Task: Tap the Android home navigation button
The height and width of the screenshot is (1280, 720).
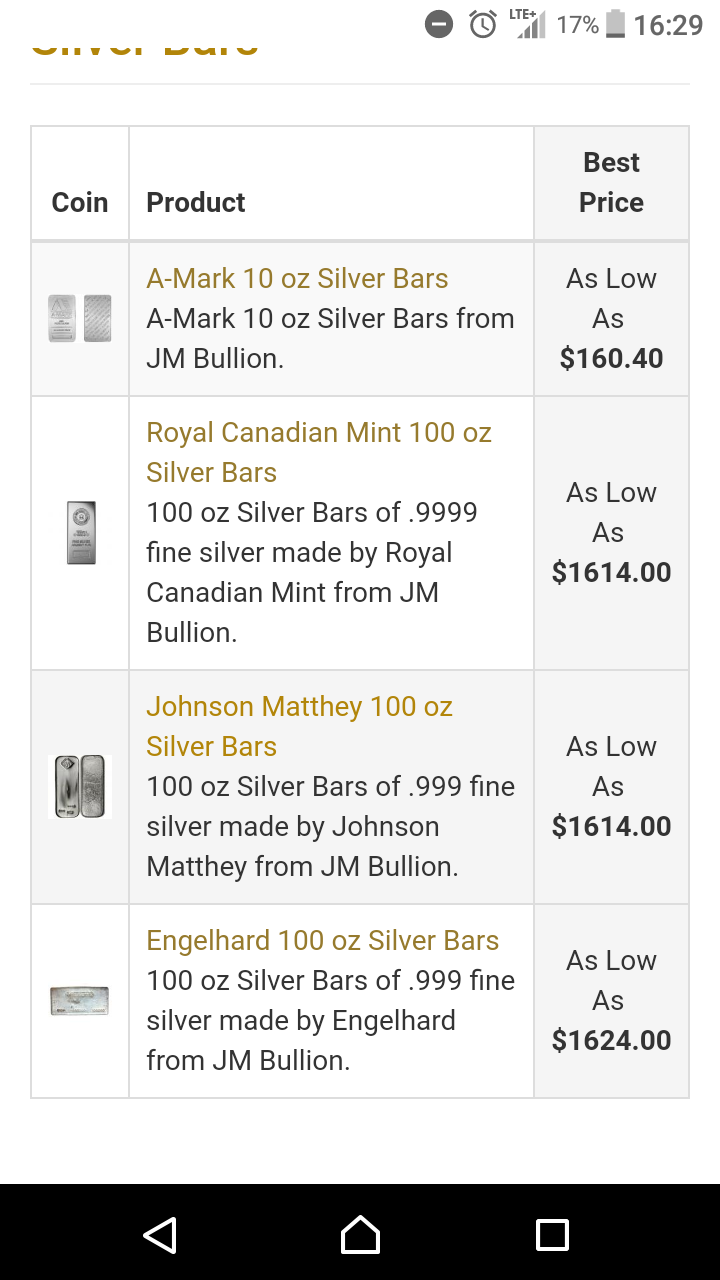Action: 360,1235
